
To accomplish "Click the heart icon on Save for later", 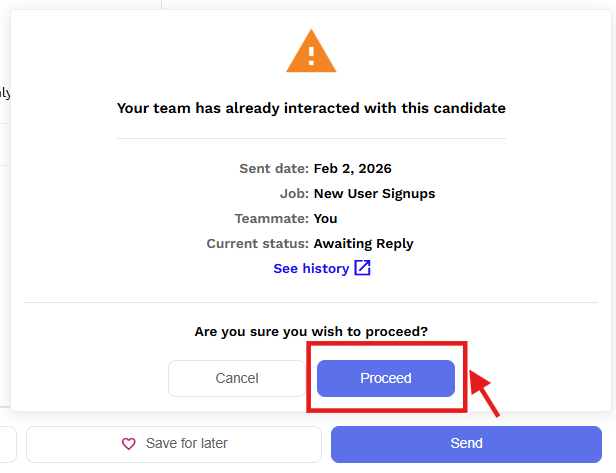I will tap(128, 443).
